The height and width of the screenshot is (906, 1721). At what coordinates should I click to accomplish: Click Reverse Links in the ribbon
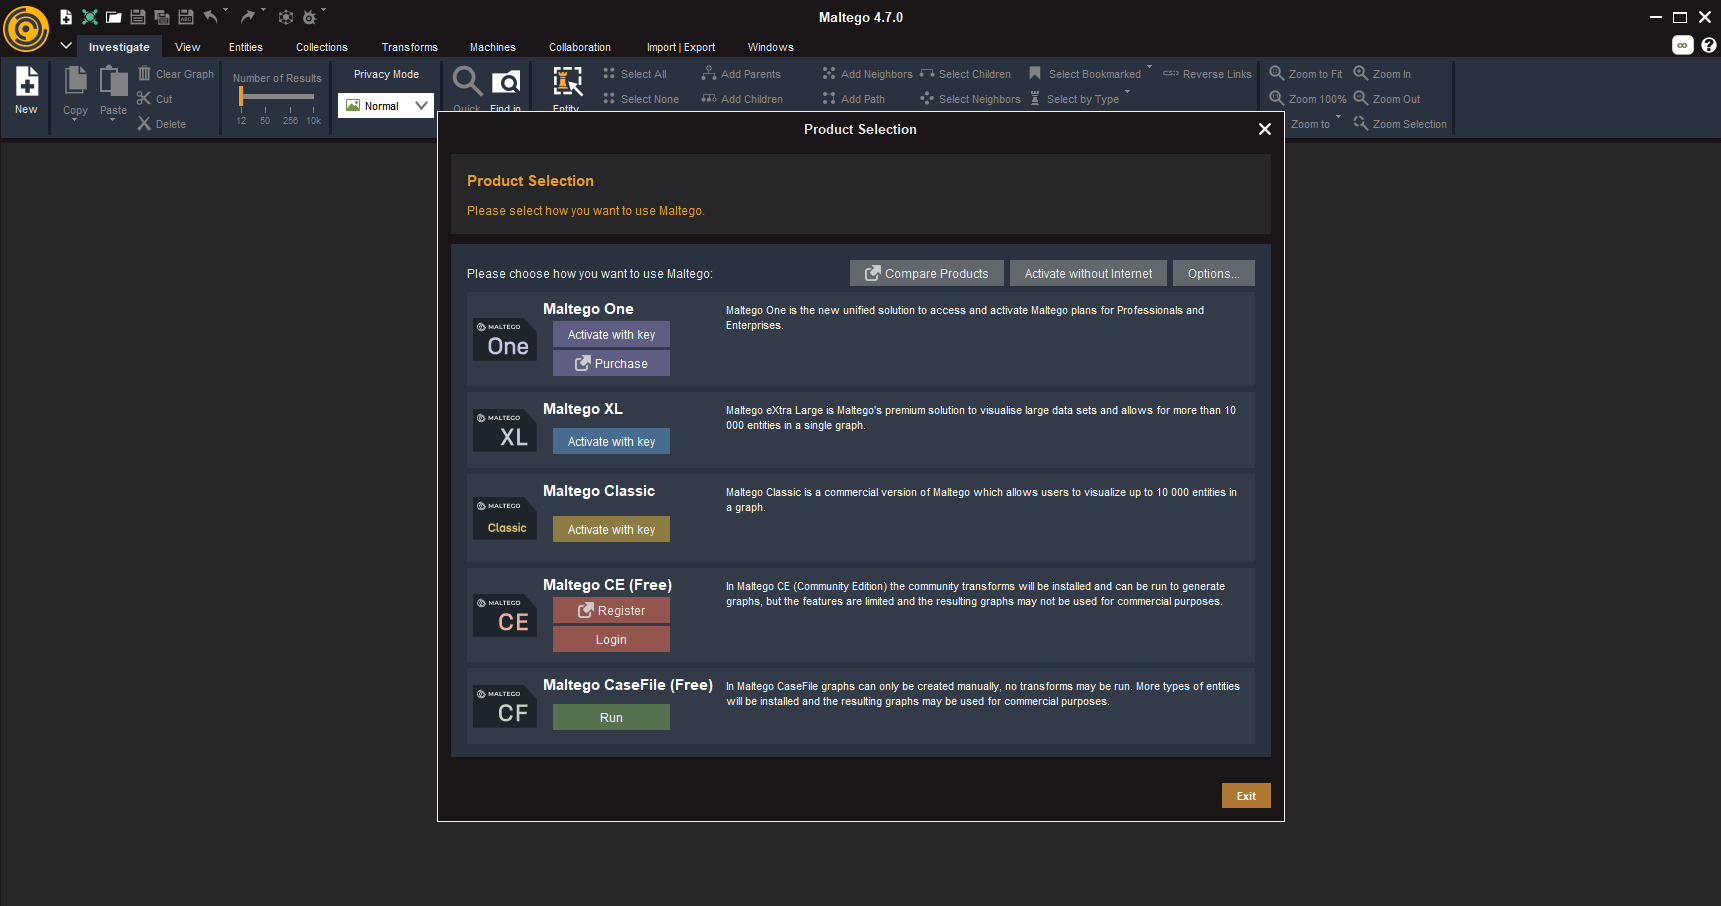click(x=1207, y=74)
